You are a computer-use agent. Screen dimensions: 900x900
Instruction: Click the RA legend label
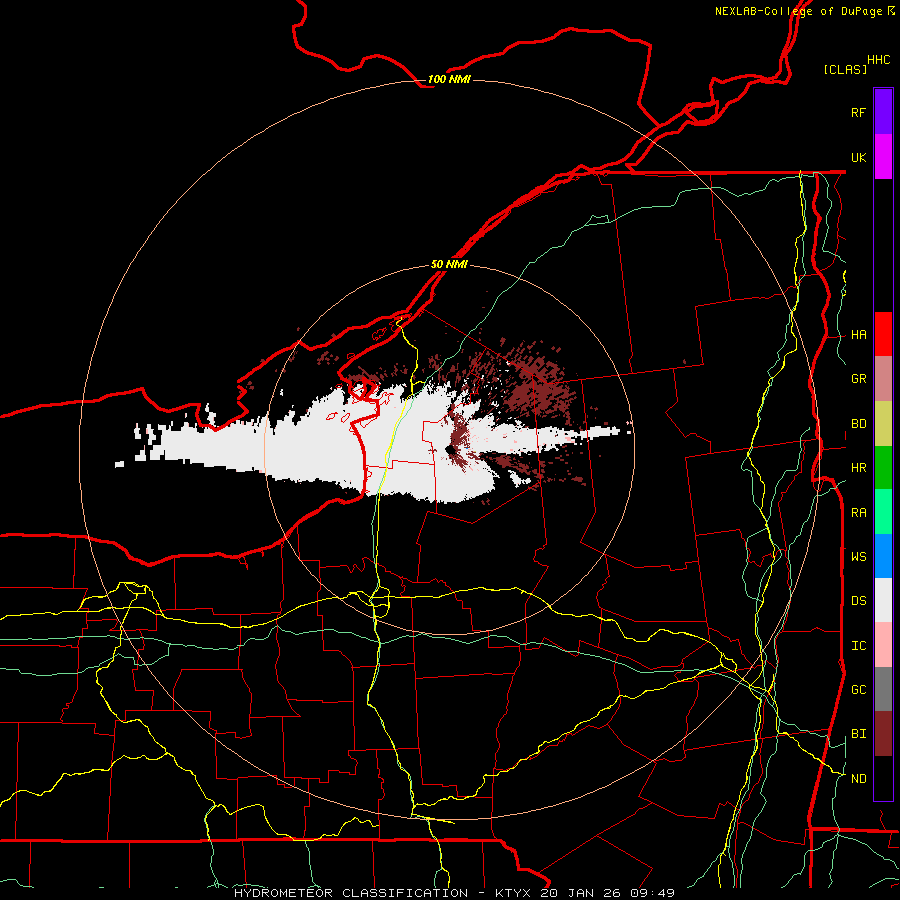tap(858, 513)
